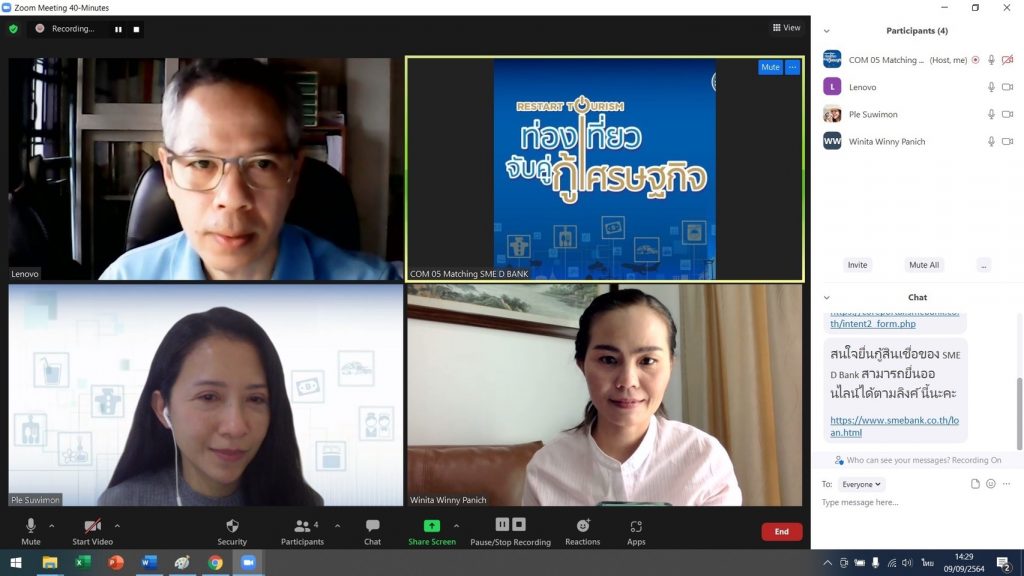
Task: Open the Everyone recipient dropdown
Action: [861, 484]
